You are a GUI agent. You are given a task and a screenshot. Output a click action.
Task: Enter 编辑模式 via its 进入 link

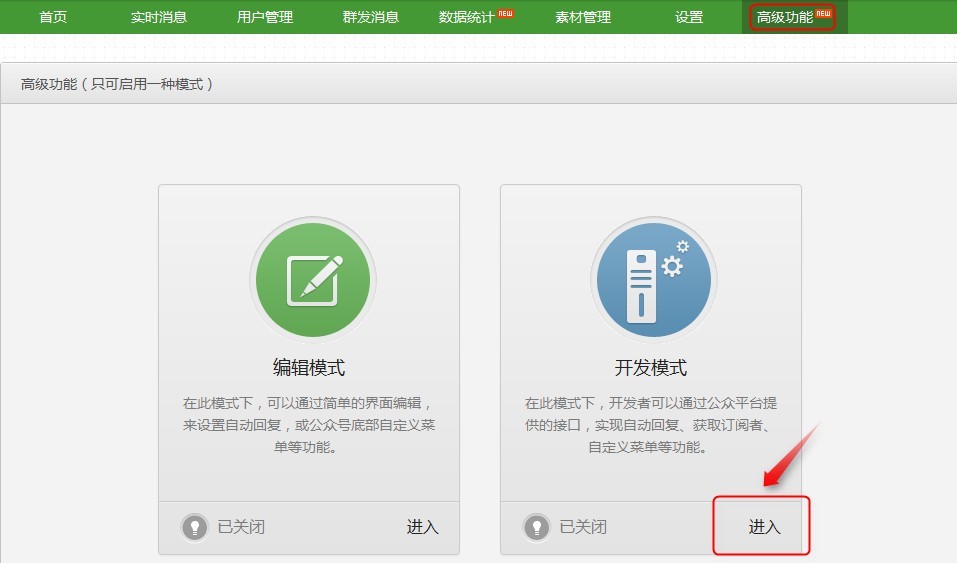pos(422,527)
